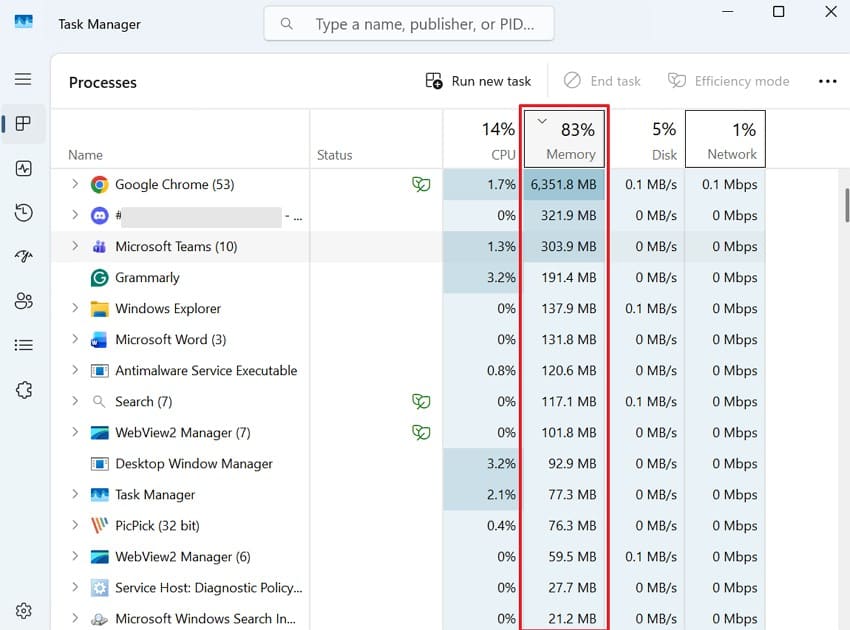Click efficiency leaf icon for WebView2 Manager (7)
This screenshot has width=850, height=630.
point(421,432)
